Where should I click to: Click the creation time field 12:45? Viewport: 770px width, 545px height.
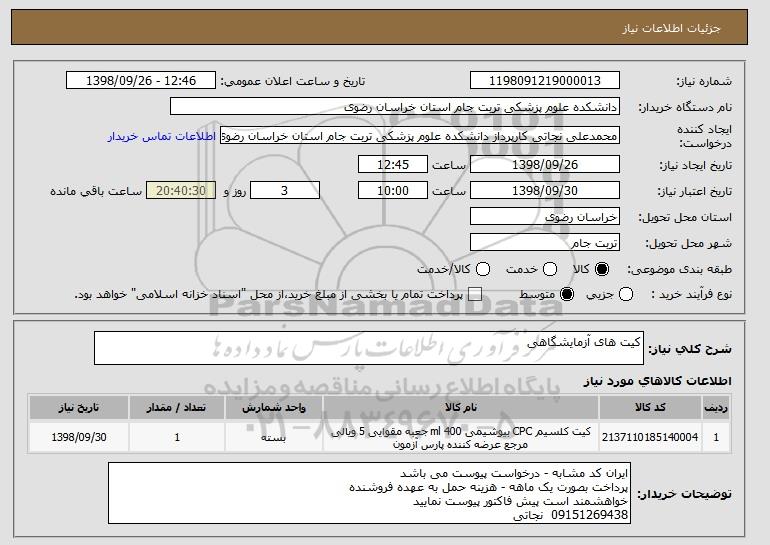[x=393, y=164]
